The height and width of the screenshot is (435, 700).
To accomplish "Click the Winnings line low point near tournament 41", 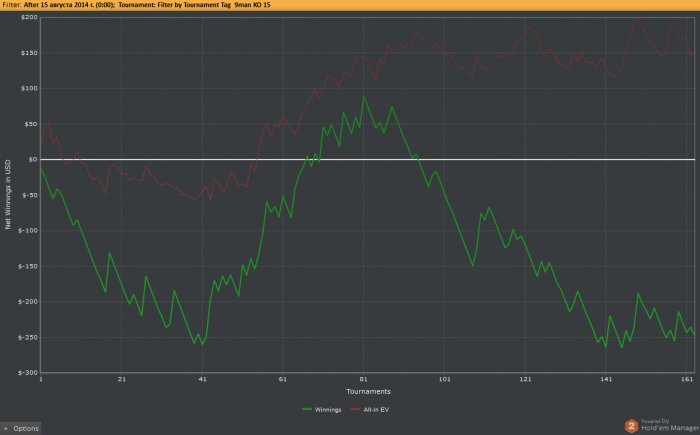I will (202, 344).
